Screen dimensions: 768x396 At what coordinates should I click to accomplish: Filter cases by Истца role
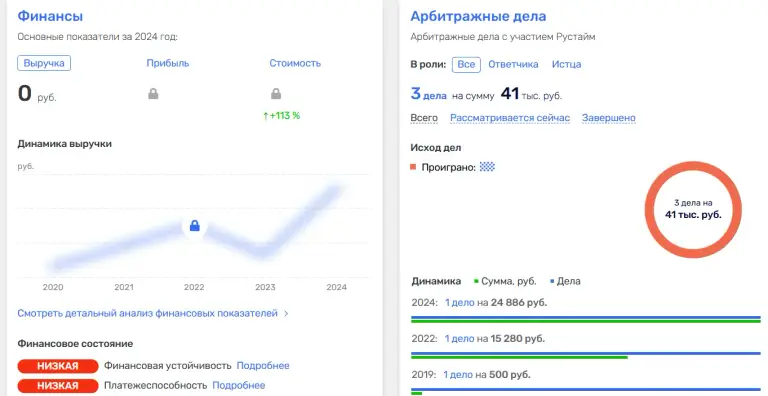(566, 64)
